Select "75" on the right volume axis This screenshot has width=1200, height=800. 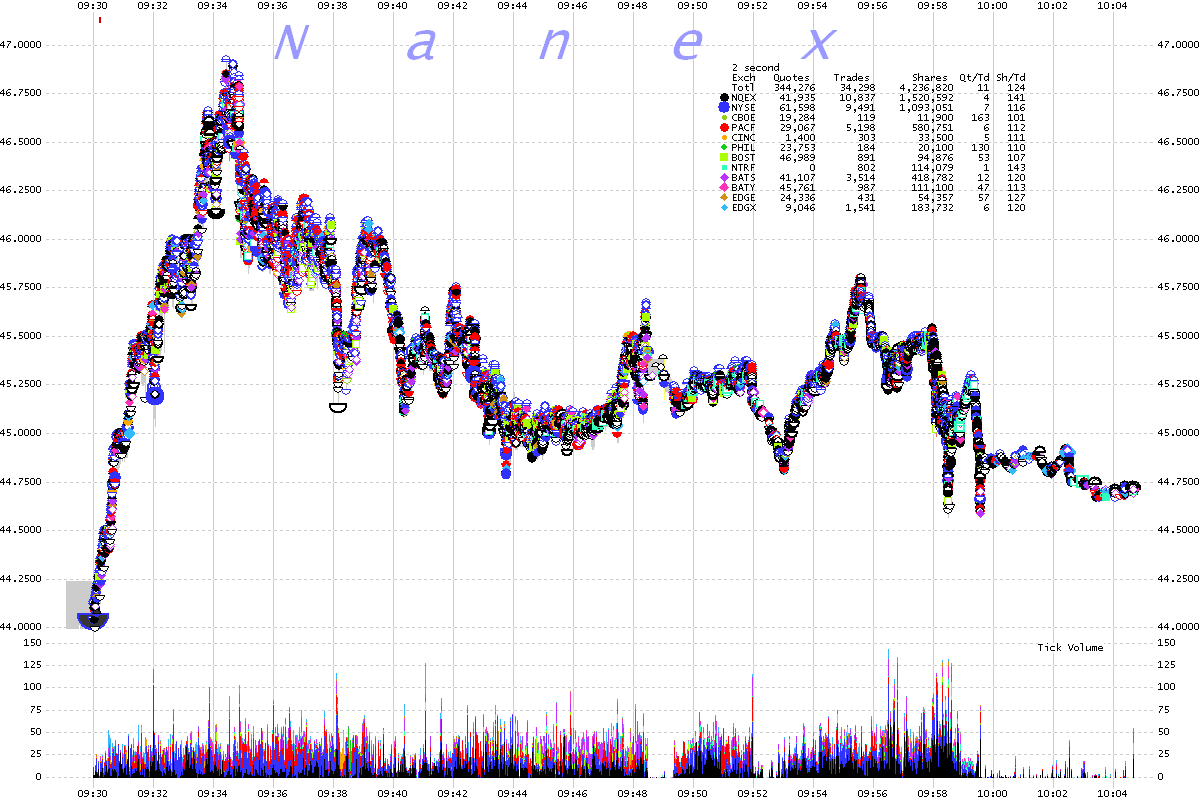pyautogui.click(x=1164, y=710)
